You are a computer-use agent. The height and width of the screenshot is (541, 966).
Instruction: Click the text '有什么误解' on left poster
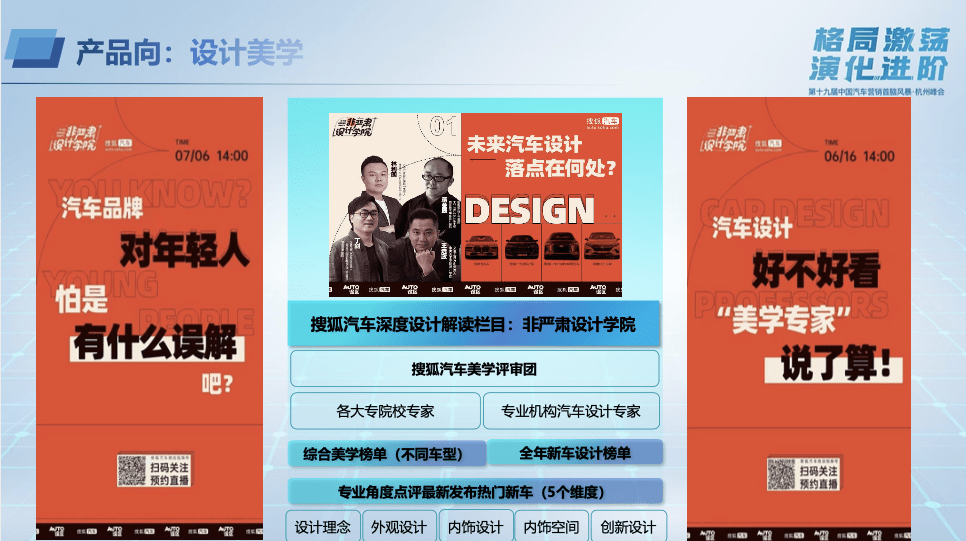(156, 343)
